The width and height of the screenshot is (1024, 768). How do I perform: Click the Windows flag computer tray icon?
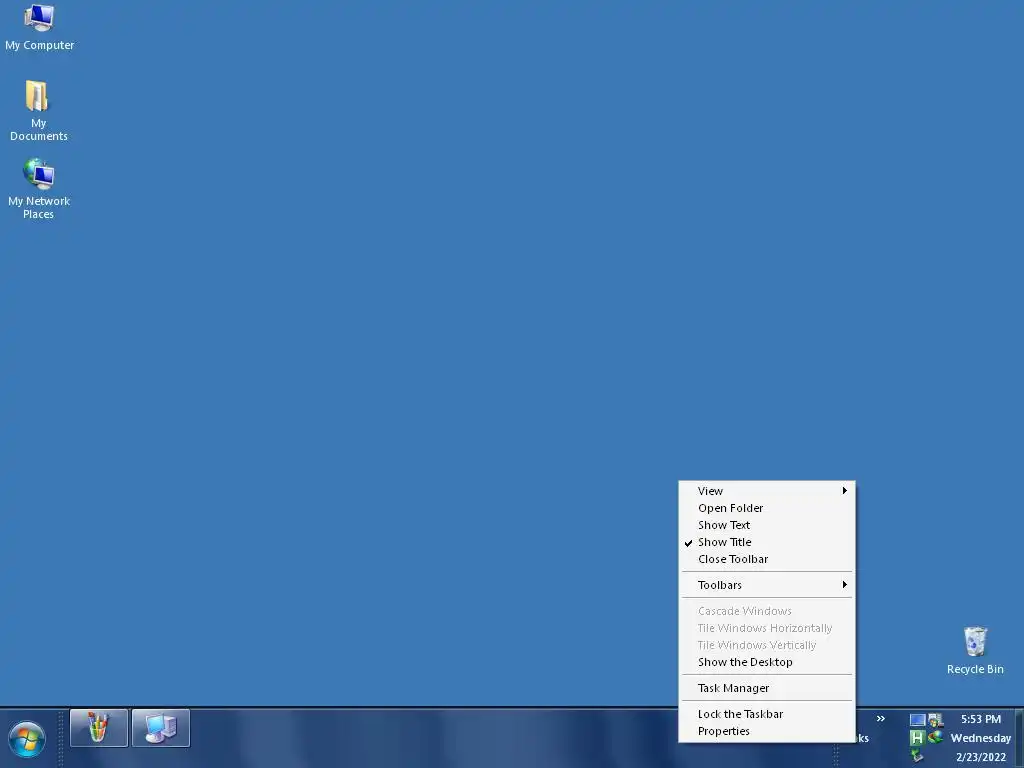click(x=936, y=720)
